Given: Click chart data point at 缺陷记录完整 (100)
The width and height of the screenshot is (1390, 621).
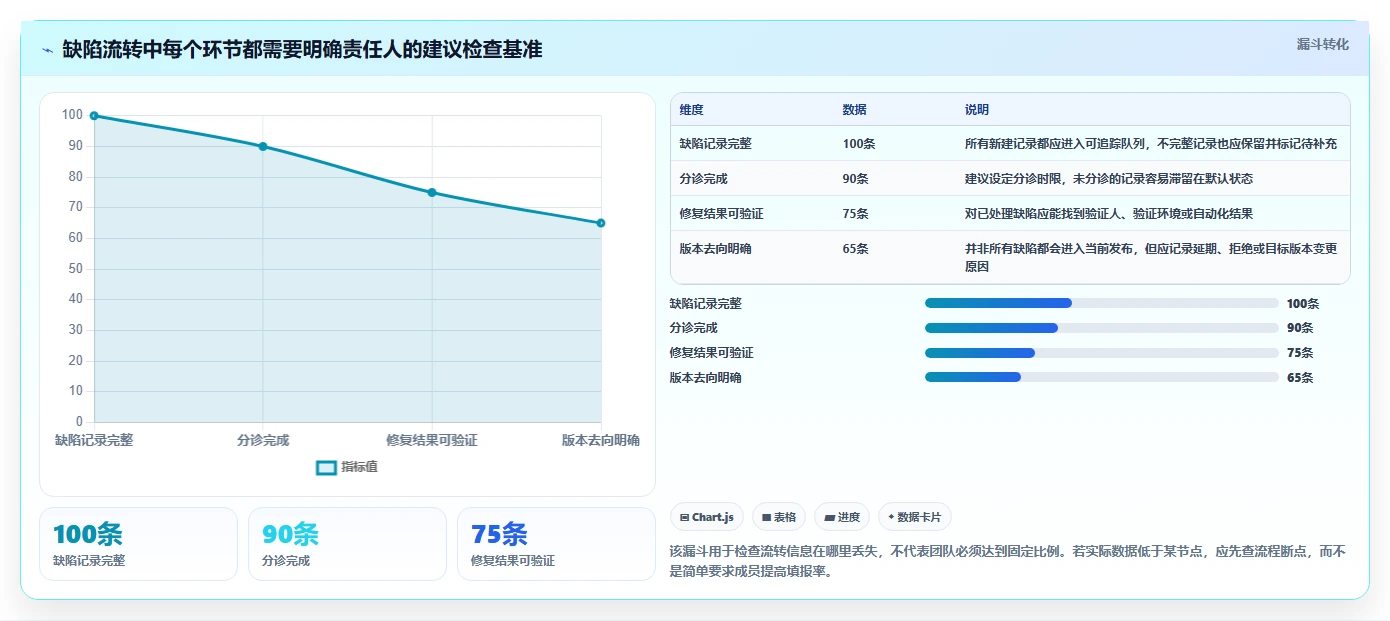Looking at the screenshot, I should tap(94, 116).
